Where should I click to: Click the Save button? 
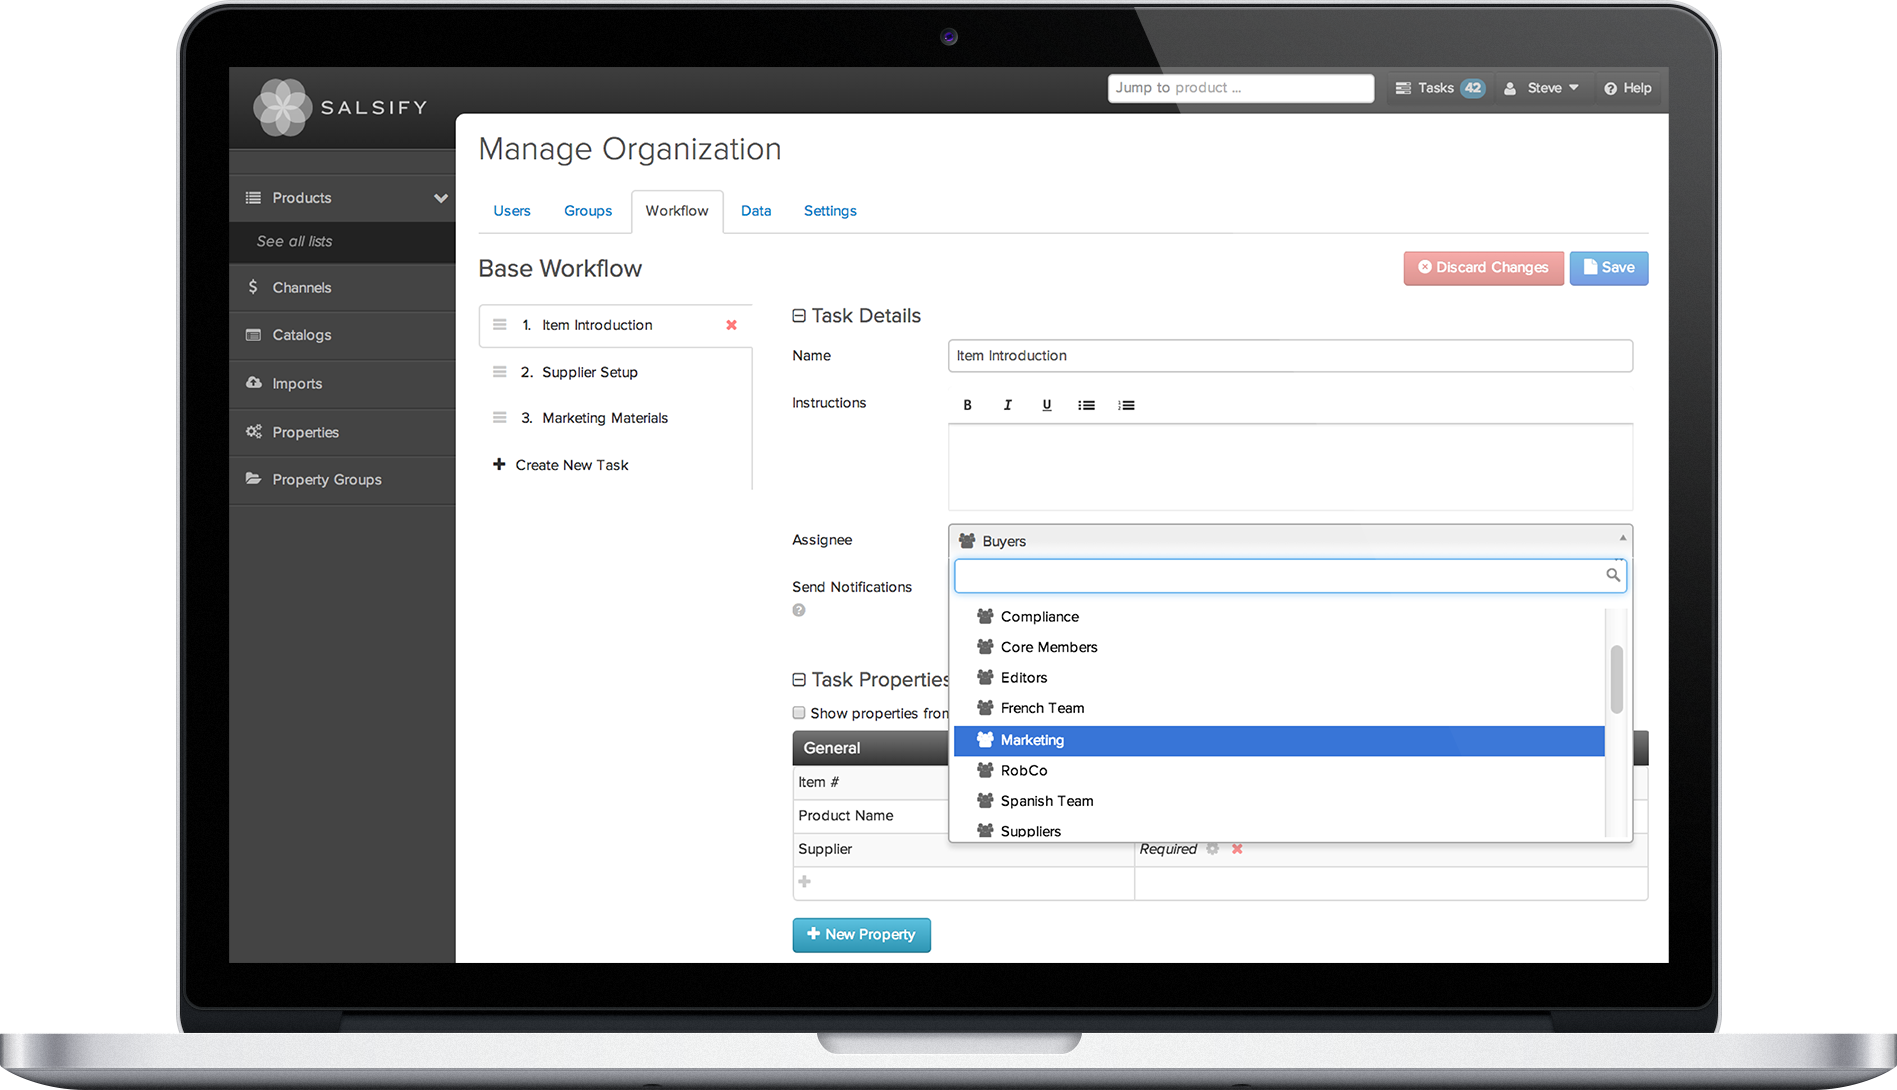(x=1608, y=268)
